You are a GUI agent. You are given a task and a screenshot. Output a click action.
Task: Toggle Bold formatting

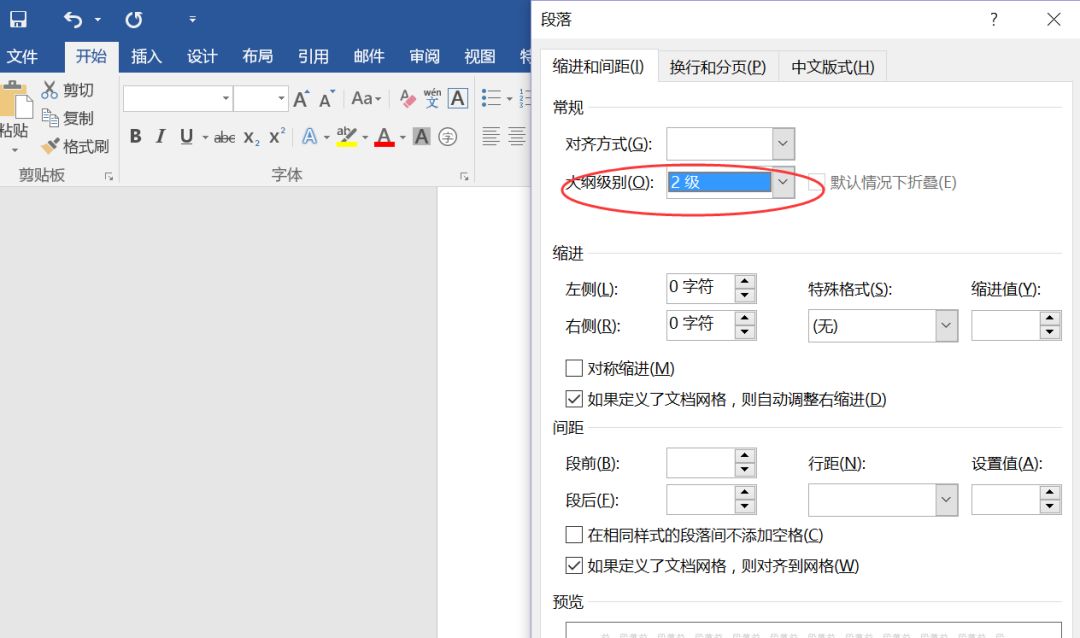136,136
